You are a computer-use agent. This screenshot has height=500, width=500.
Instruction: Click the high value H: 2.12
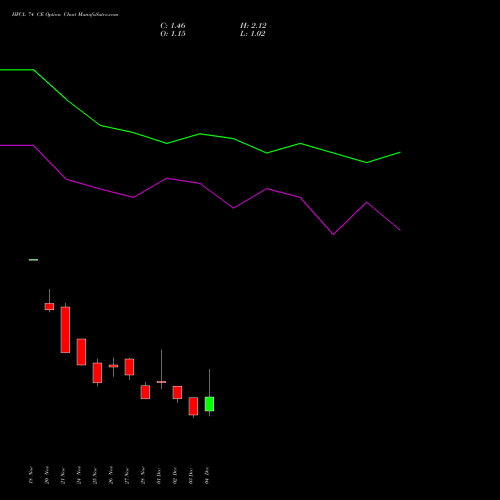point(253,26)
